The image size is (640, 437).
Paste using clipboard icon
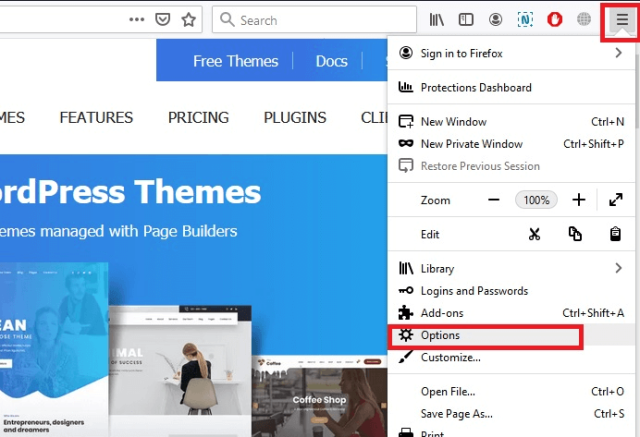pos(615,234)
